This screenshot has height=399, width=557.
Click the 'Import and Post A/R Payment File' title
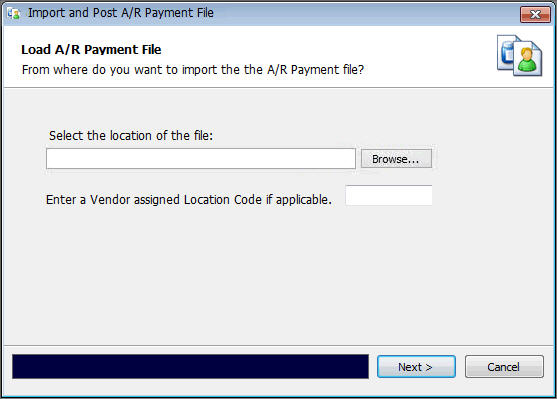pos(121,13)
